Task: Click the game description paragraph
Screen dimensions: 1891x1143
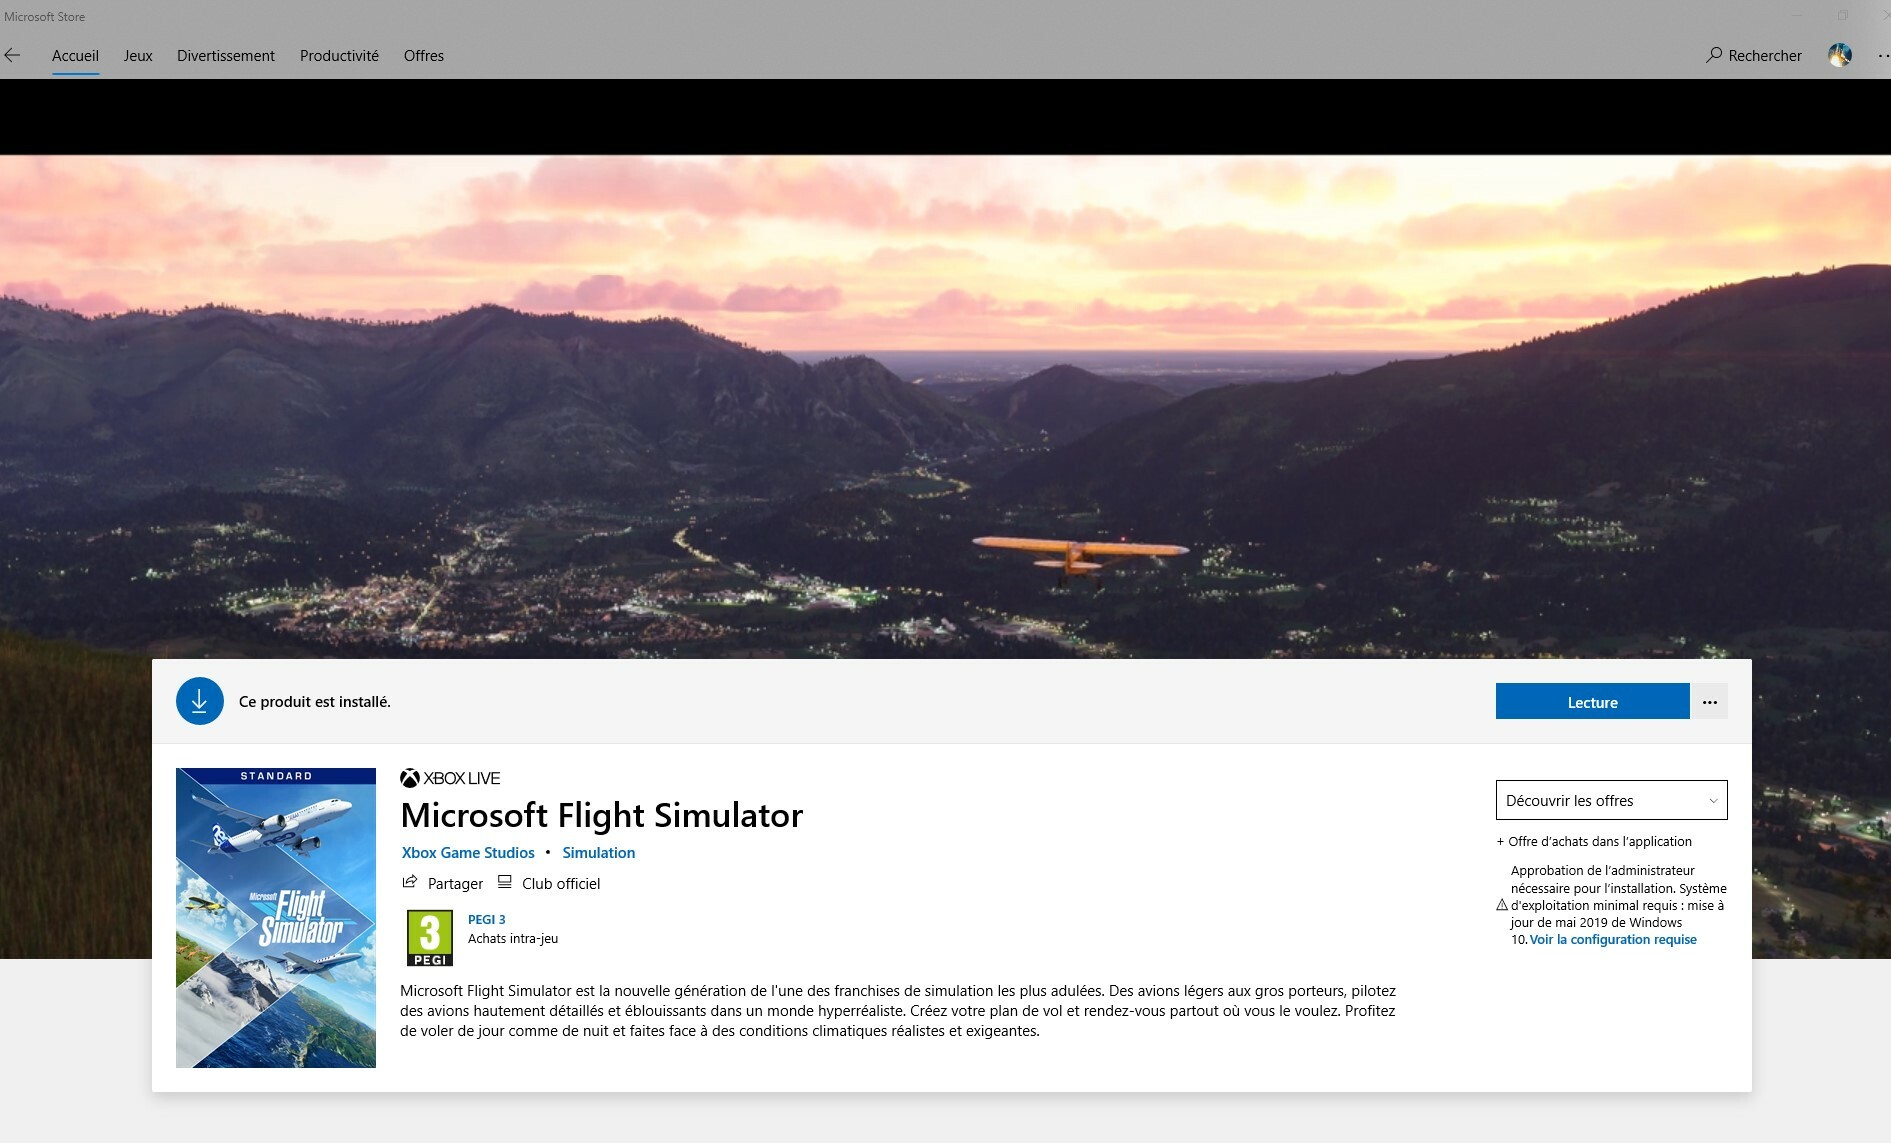Action: (898, 1011)
